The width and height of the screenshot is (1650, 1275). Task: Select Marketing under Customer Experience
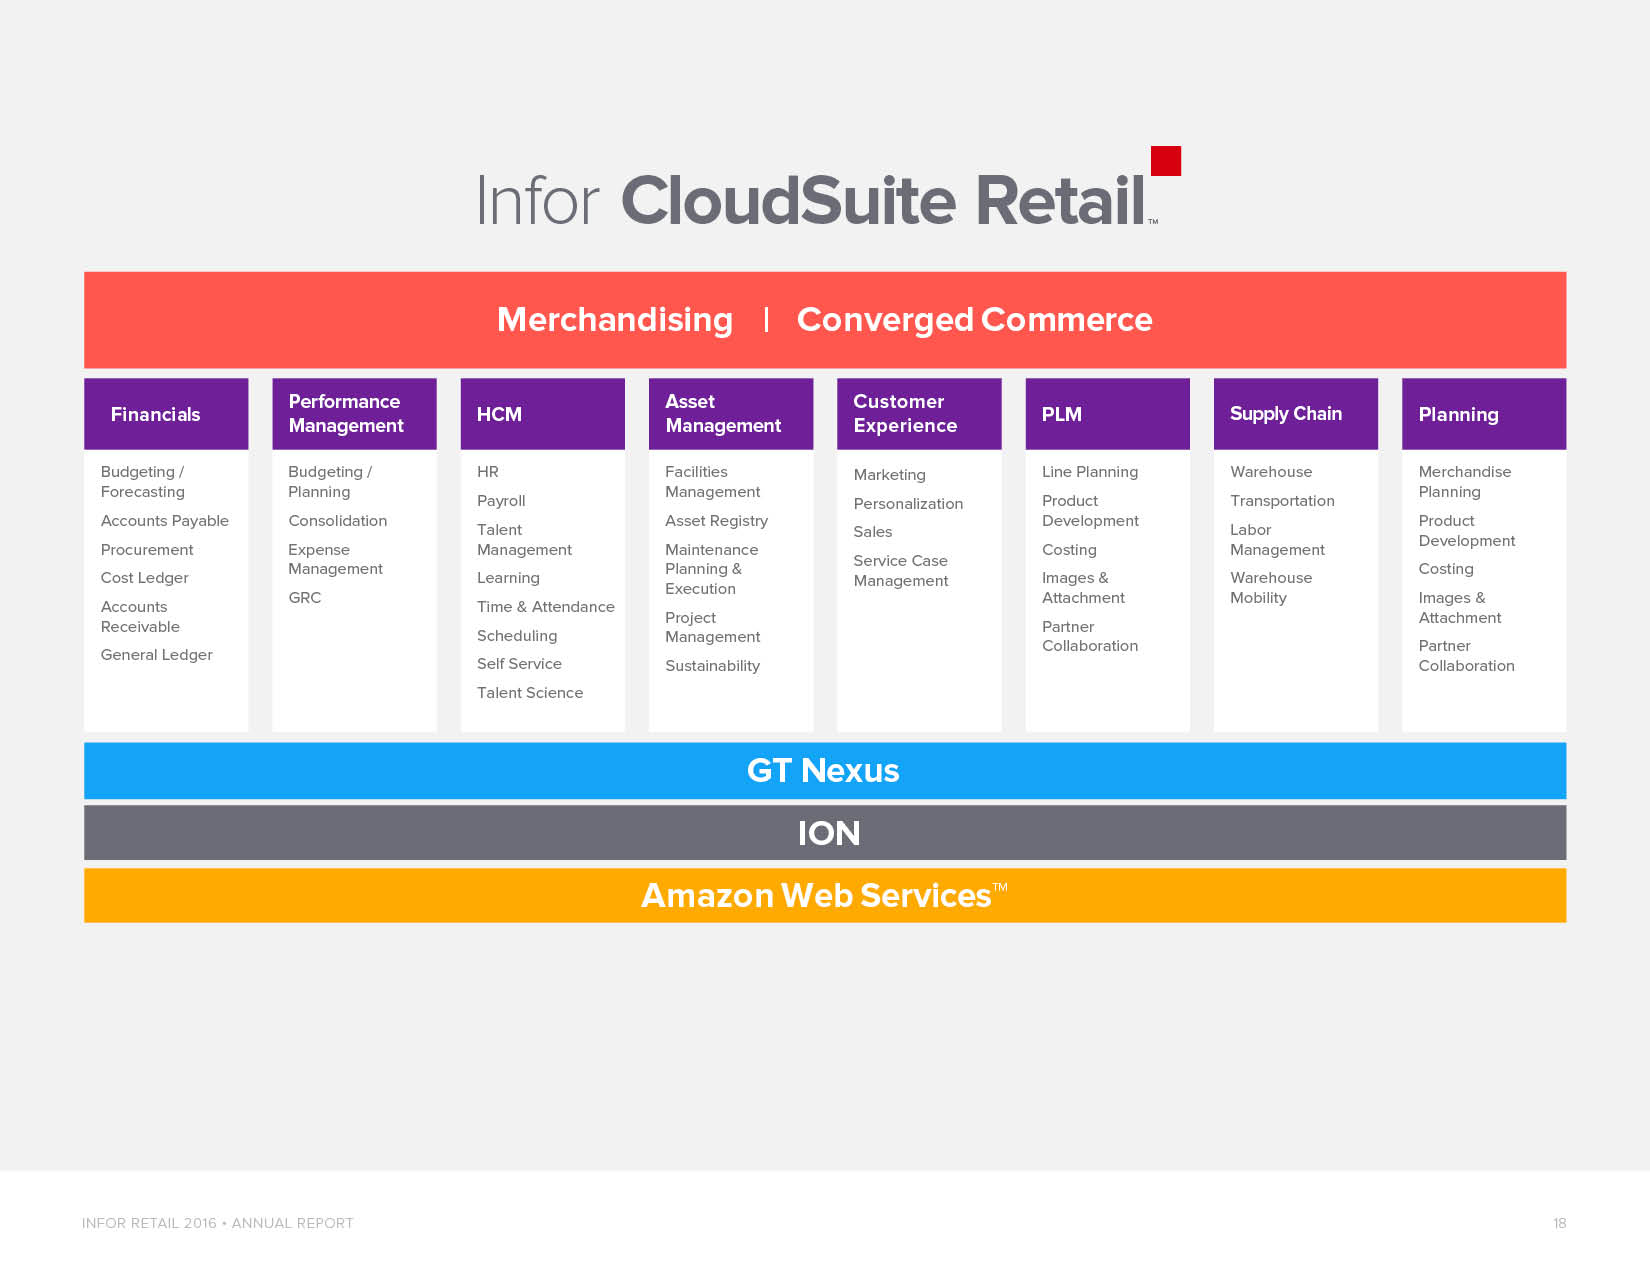click(x=890, y=475)
